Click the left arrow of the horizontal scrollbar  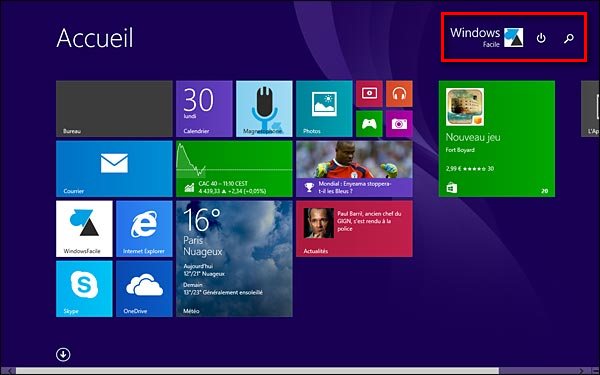click(x=9, y=371)
